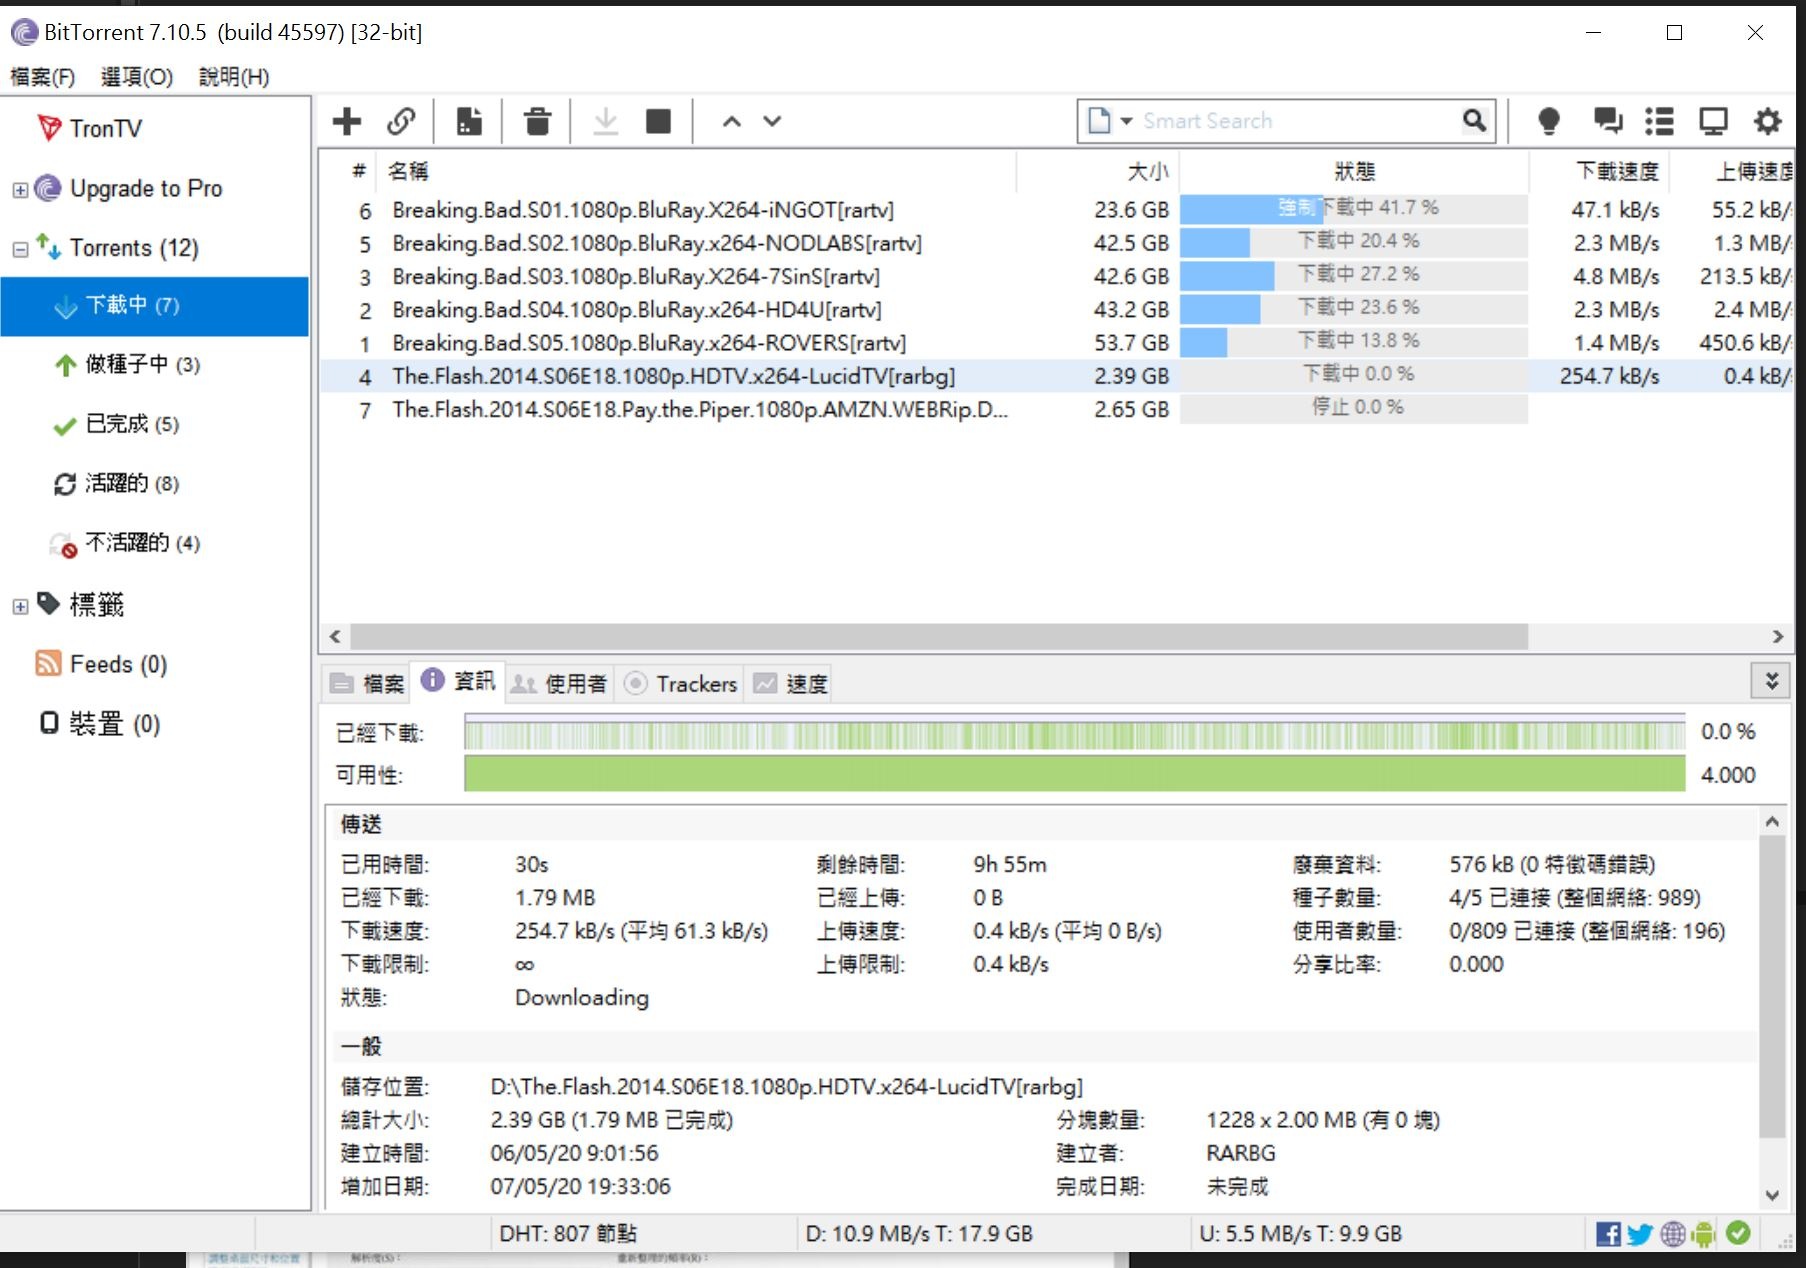Click the list view toggle icon
Viewport: 1806px width, 1268px height.
click(1659, 121)
